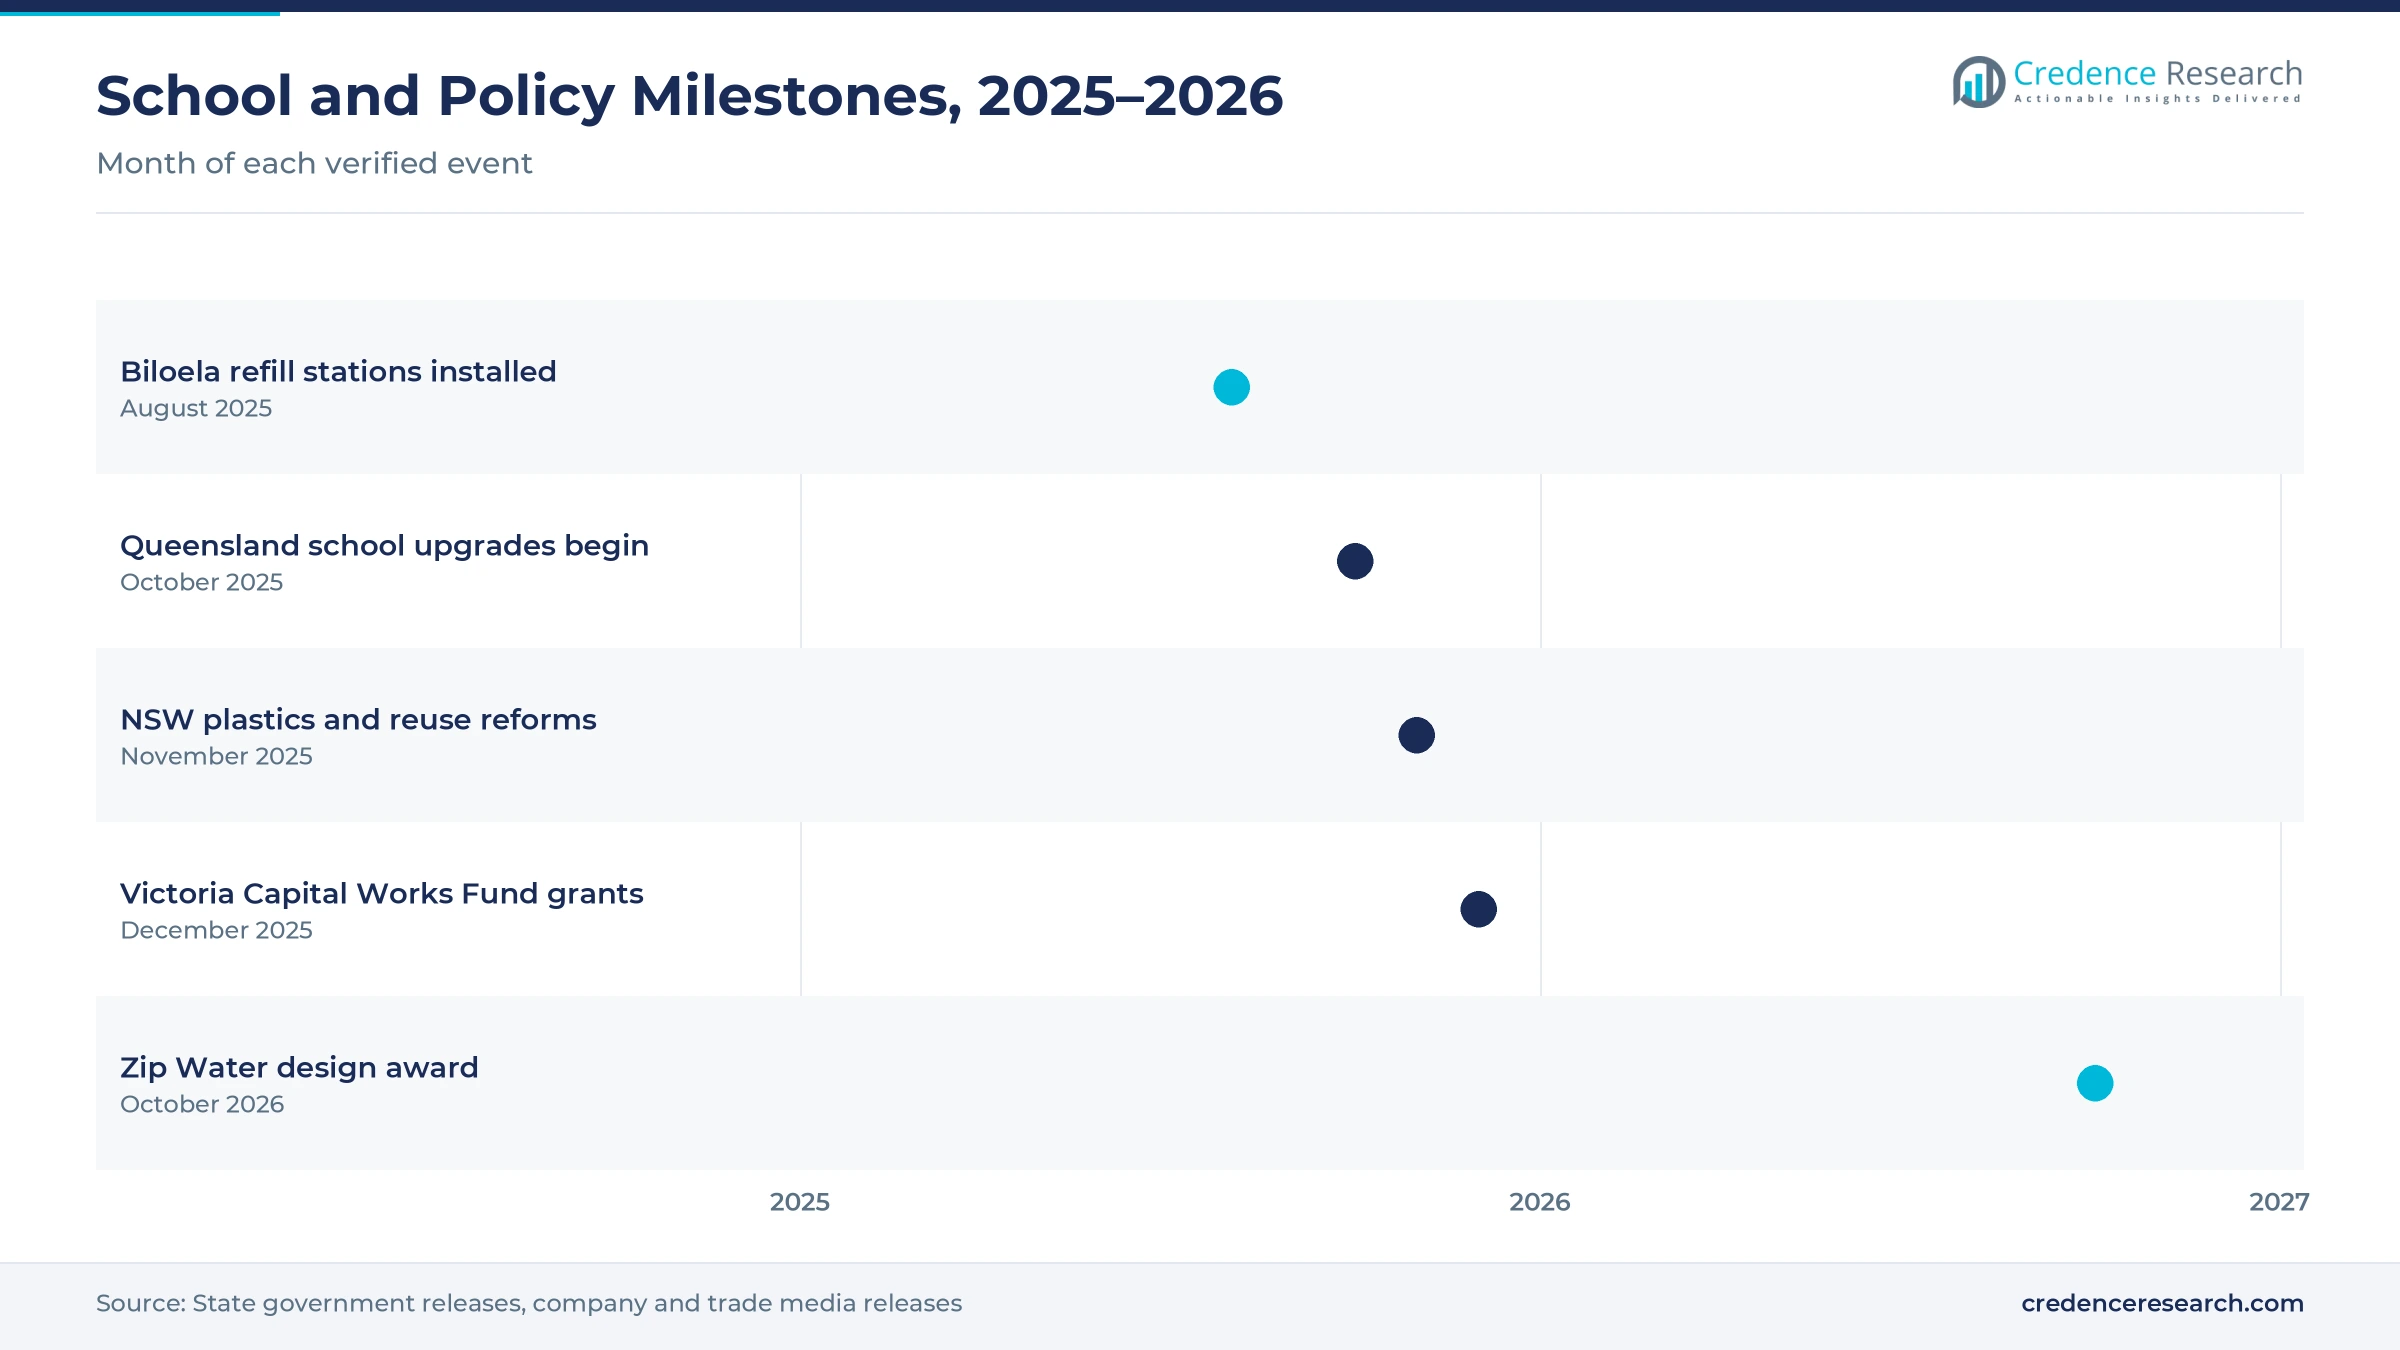Viewport: 2400px width, 1350px height.
Task: Click the Credence Research logo icon
Action: pos(1979,82)
